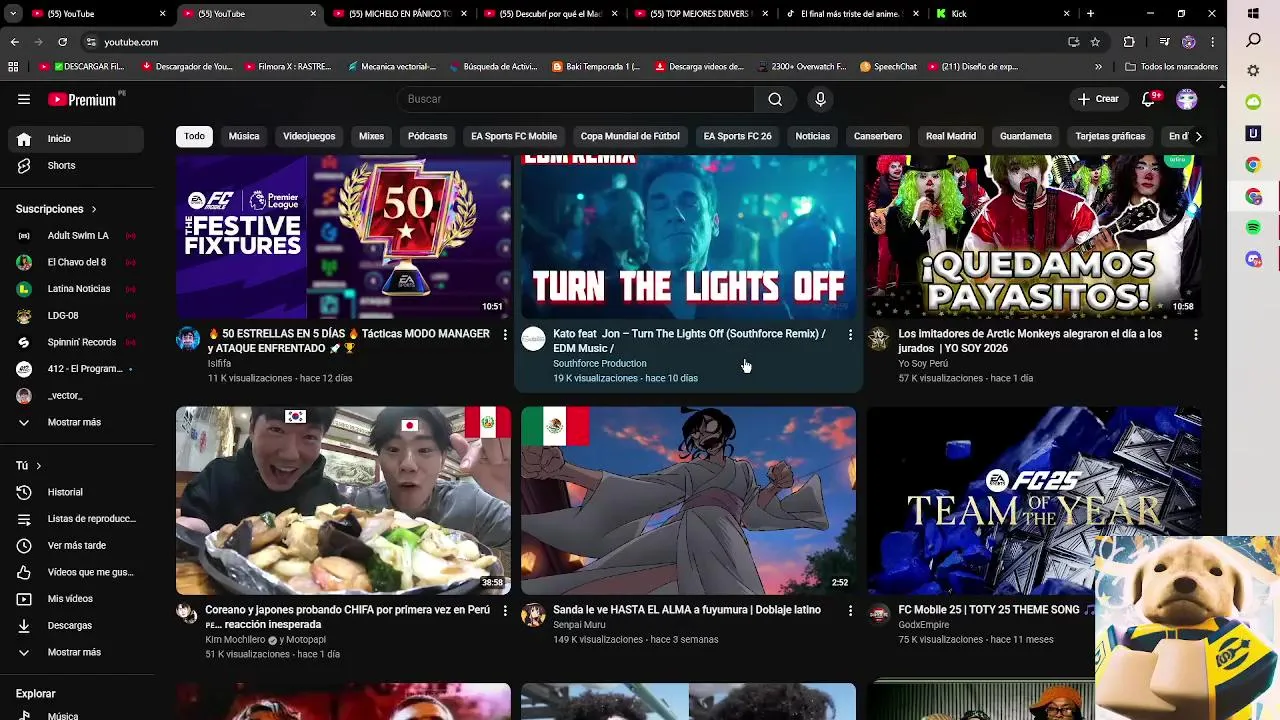Click the Spotify icon in the taskbar
Image resolution: width=1280 pixels, height=720 pixels.
[x=1253, y=228]
